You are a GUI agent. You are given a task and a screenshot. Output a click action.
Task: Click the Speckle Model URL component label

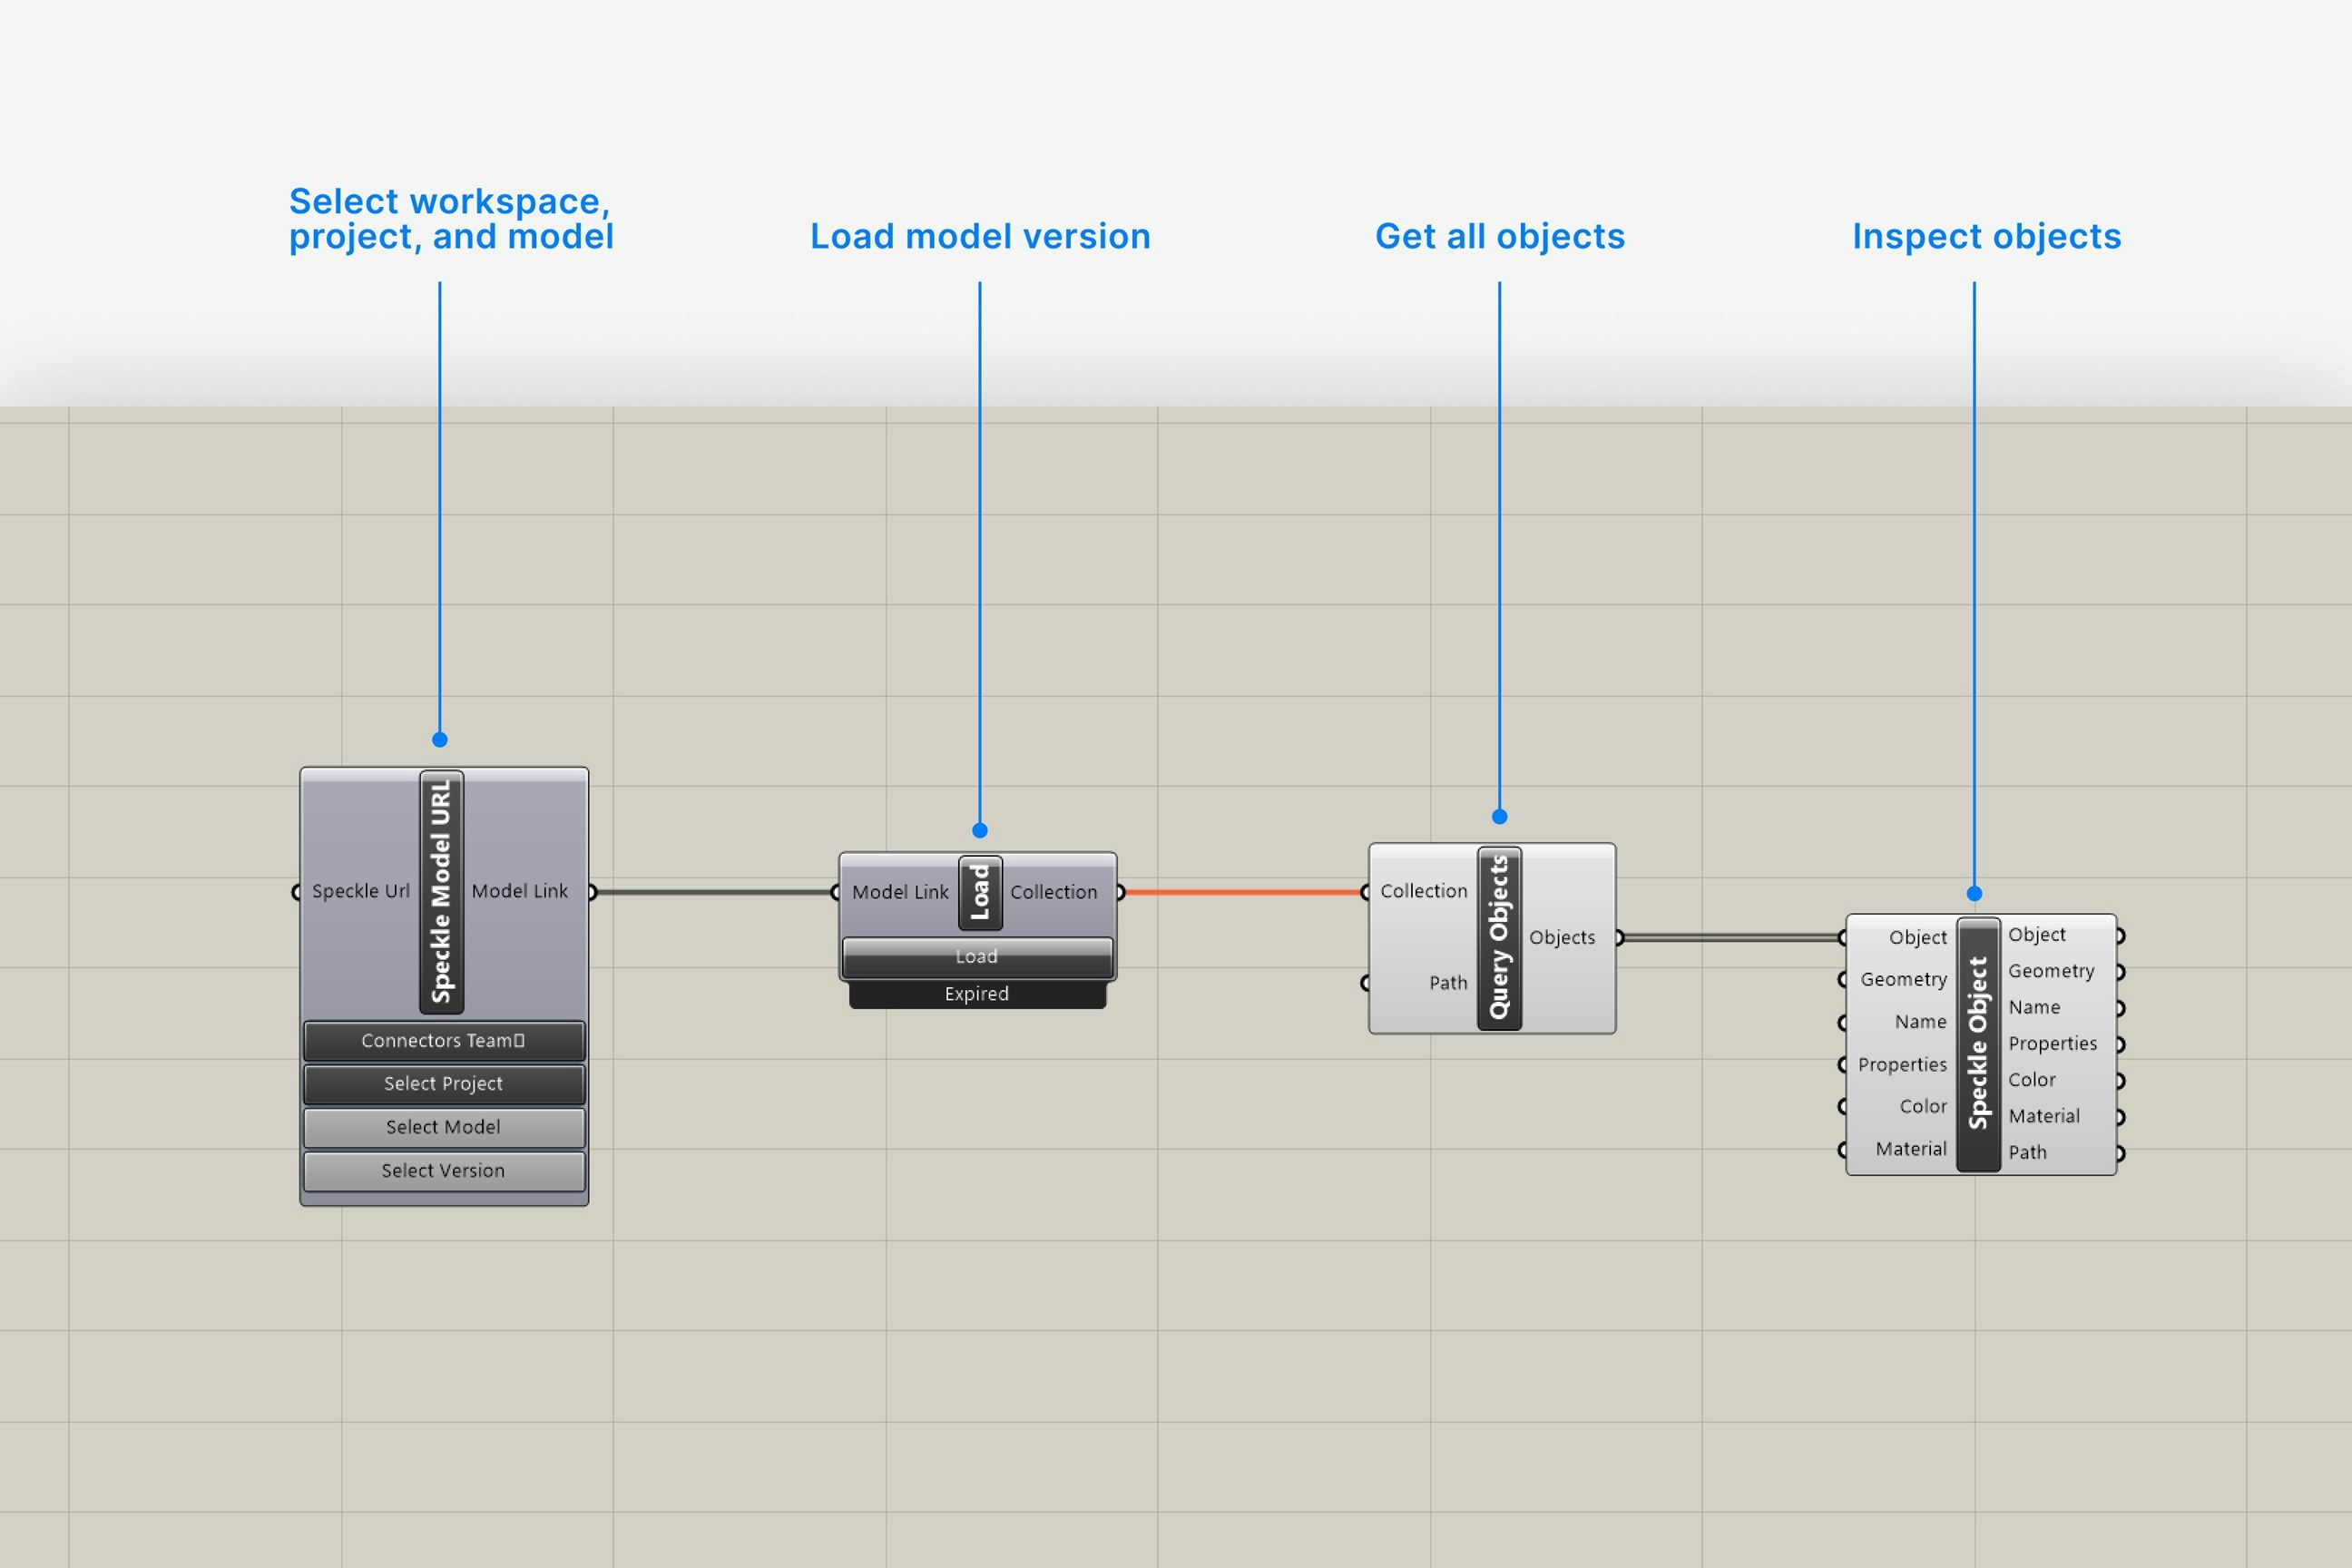pos(441,891)
